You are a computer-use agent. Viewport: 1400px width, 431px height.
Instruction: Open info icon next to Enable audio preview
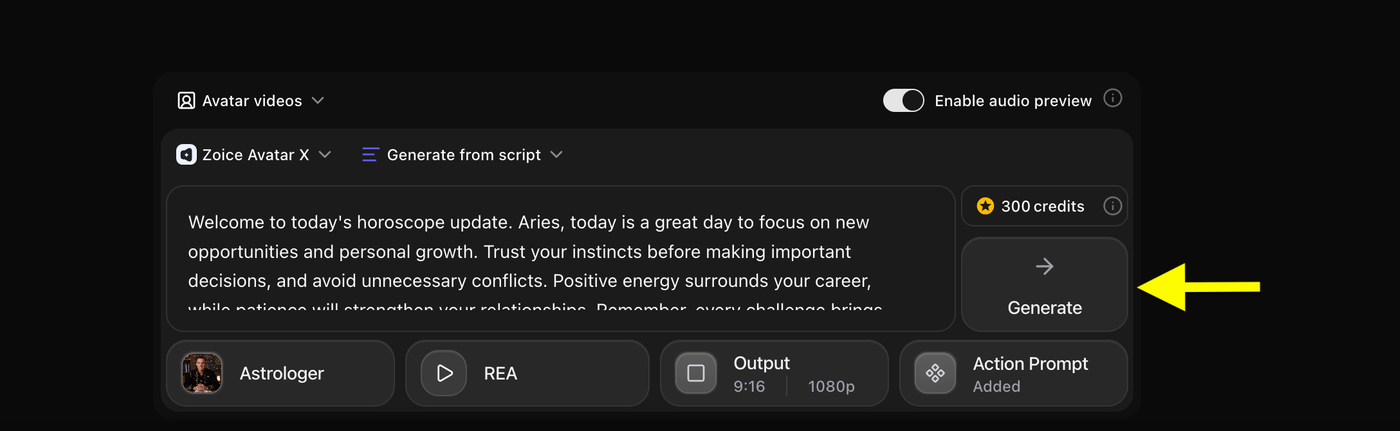pyautogui.click(x=1112, y=99)
